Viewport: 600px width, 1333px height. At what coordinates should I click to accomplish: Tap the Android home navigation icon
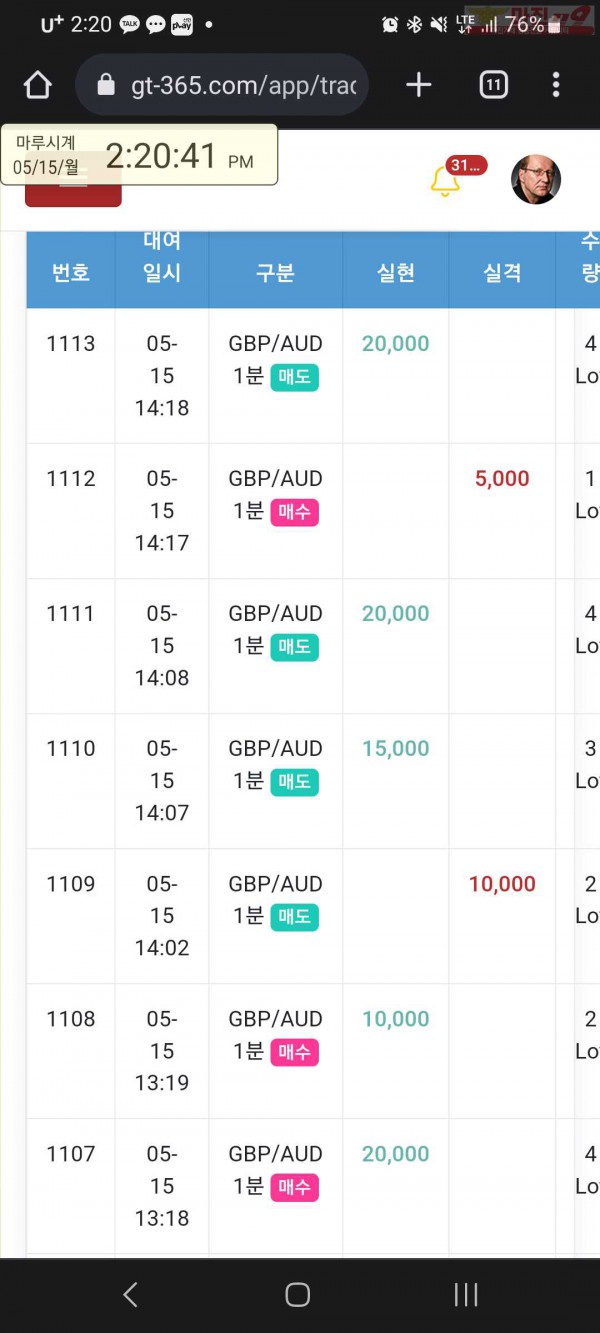point(297,1295)
